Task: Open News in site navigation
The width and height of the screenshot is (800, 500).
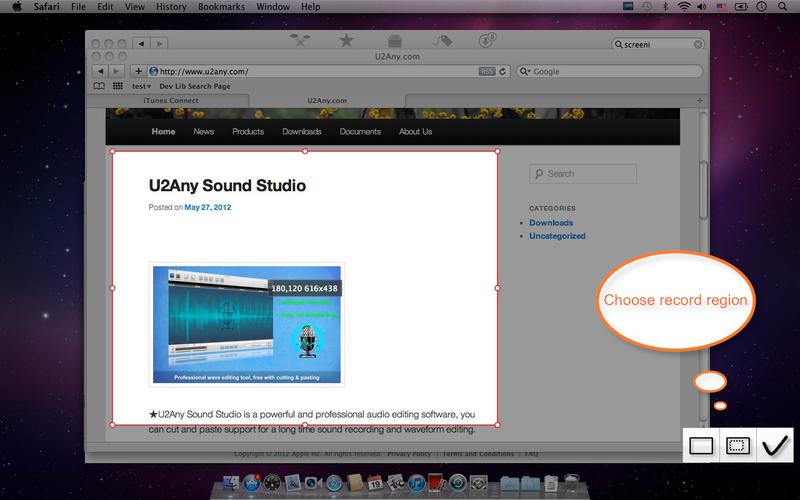Action: pos(204,132)
